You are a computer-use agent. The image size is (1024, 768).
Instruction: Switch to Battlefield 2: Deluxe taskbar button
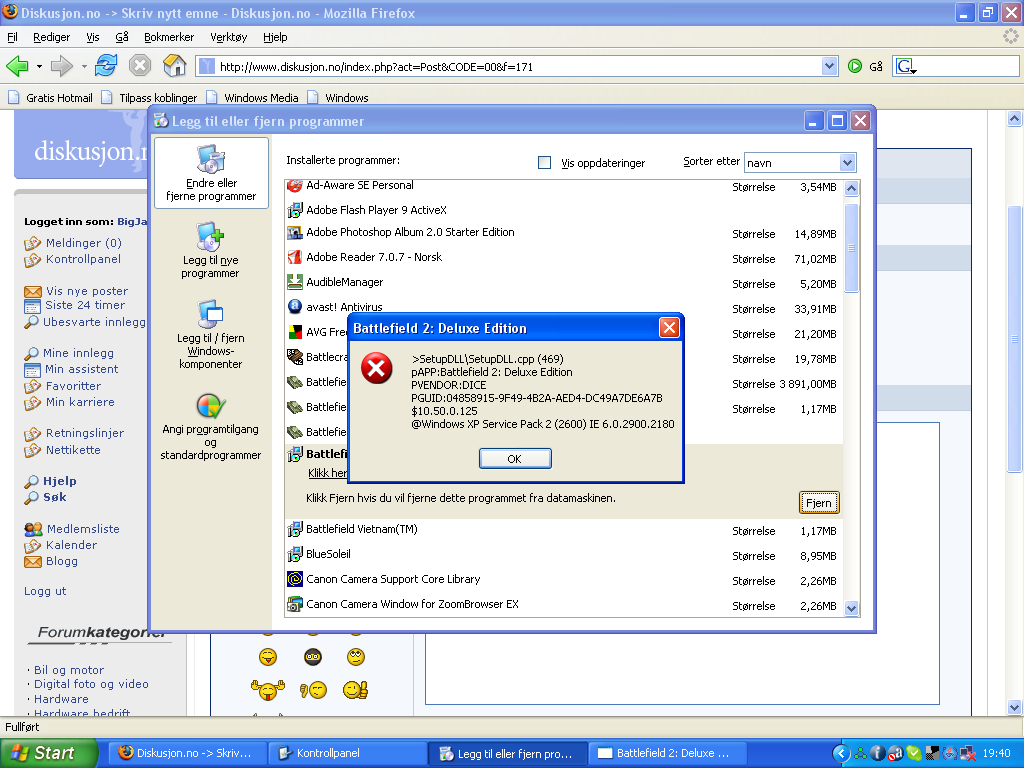point(666,753)
